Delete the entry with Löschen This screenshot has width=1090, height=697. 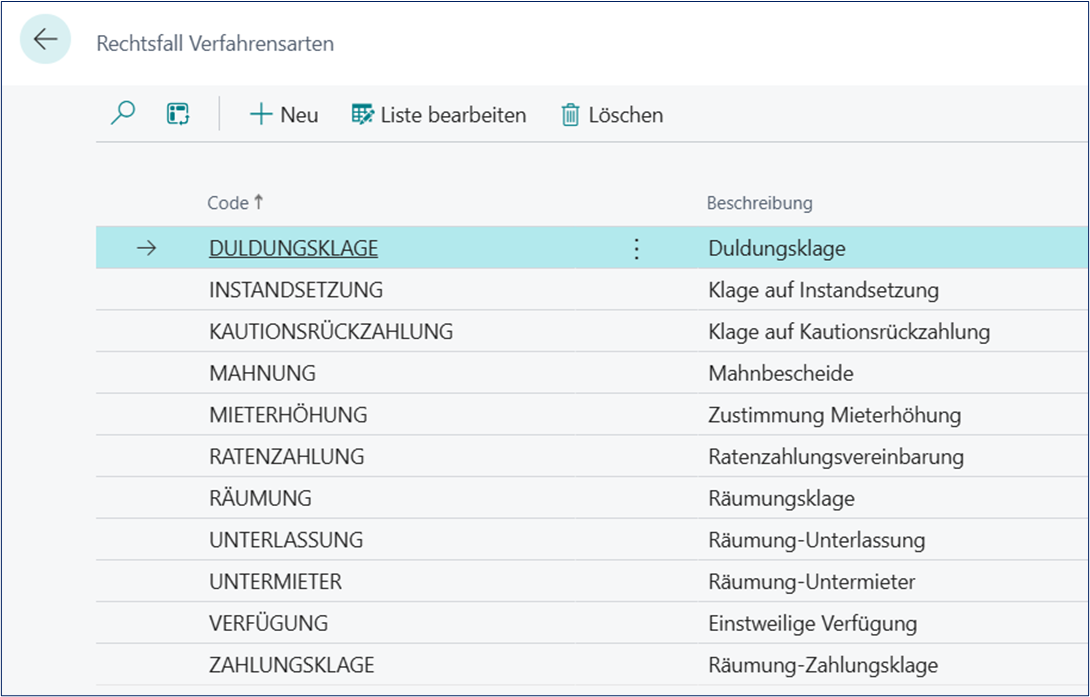point(612,115)
